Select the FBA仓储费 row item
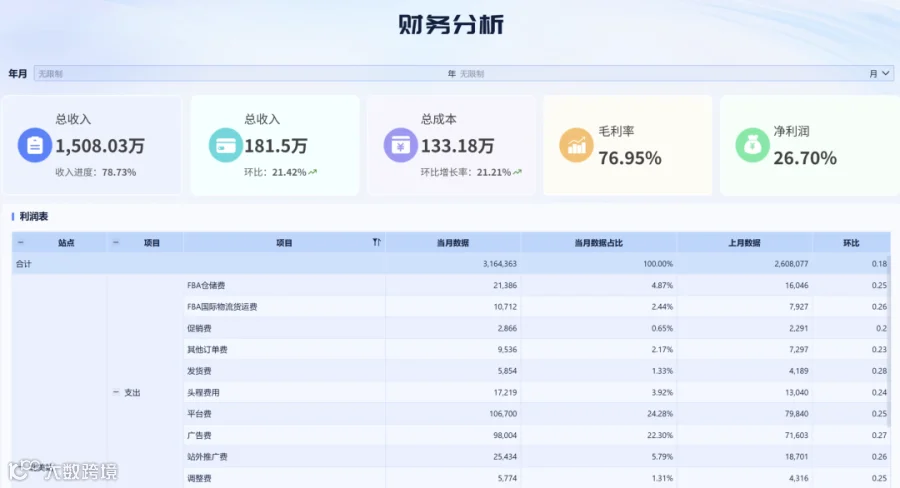Screen dimensions: 900x488 pyautogui.click(x=206, y=285)
